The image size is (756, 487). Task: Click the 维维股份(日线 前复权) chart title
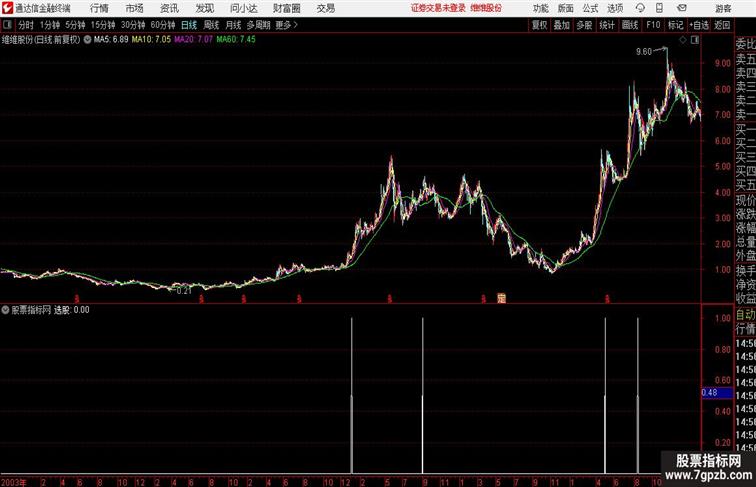click(x=41, y=40)
